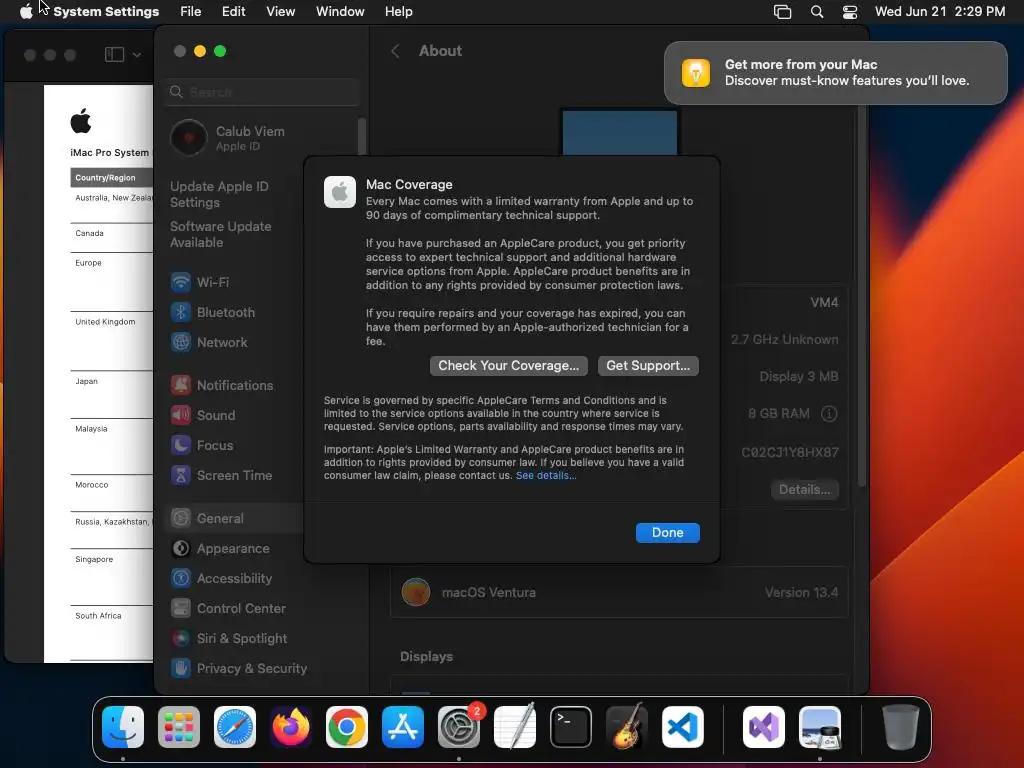This screenshot has height=768, width=1024.
Task: Open Control Center in menu bar
Action: pos(850,12)
